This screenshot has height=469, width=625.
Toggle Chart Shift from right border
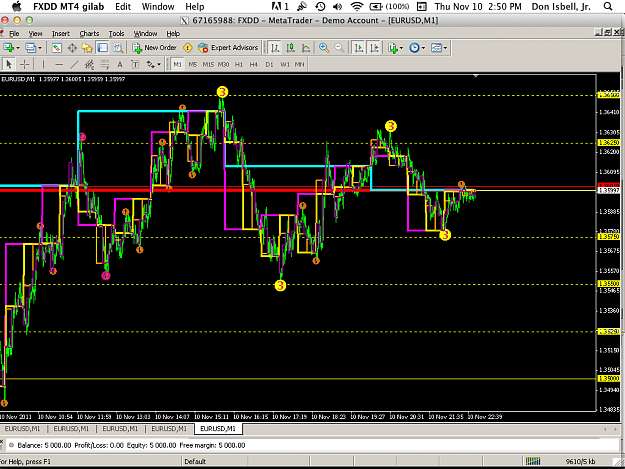(374, 48)
